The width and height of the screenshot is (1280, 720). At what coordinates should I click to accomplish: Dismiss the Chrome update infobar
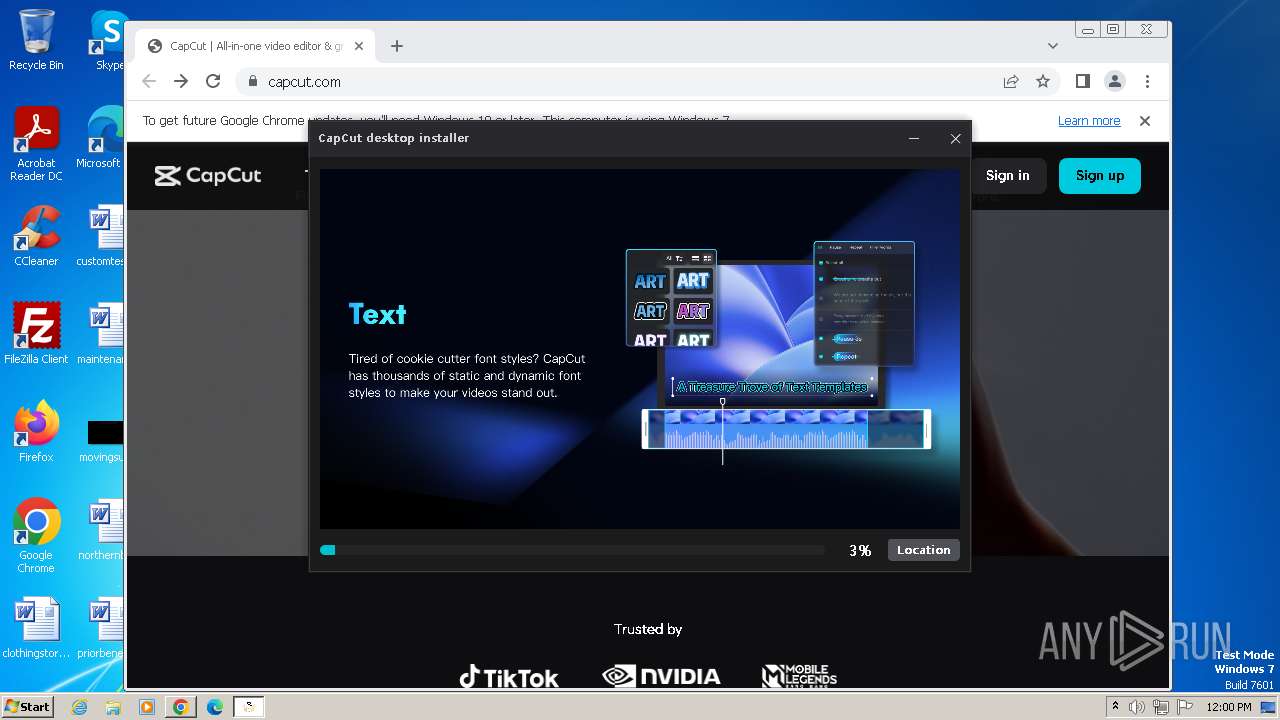pos(1145,121)
